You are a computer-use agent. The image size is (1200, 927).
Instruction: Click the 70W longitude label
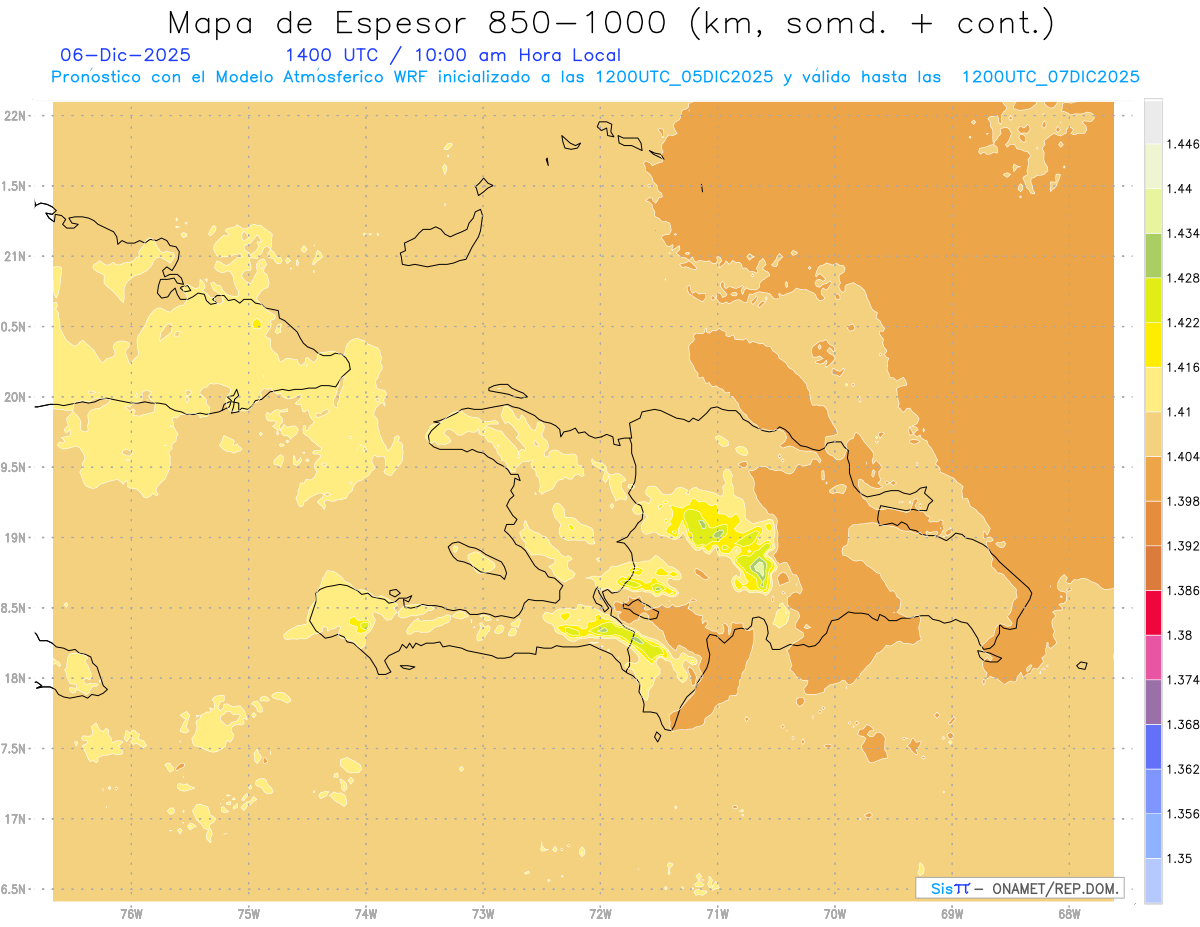[x=835, y=913]
